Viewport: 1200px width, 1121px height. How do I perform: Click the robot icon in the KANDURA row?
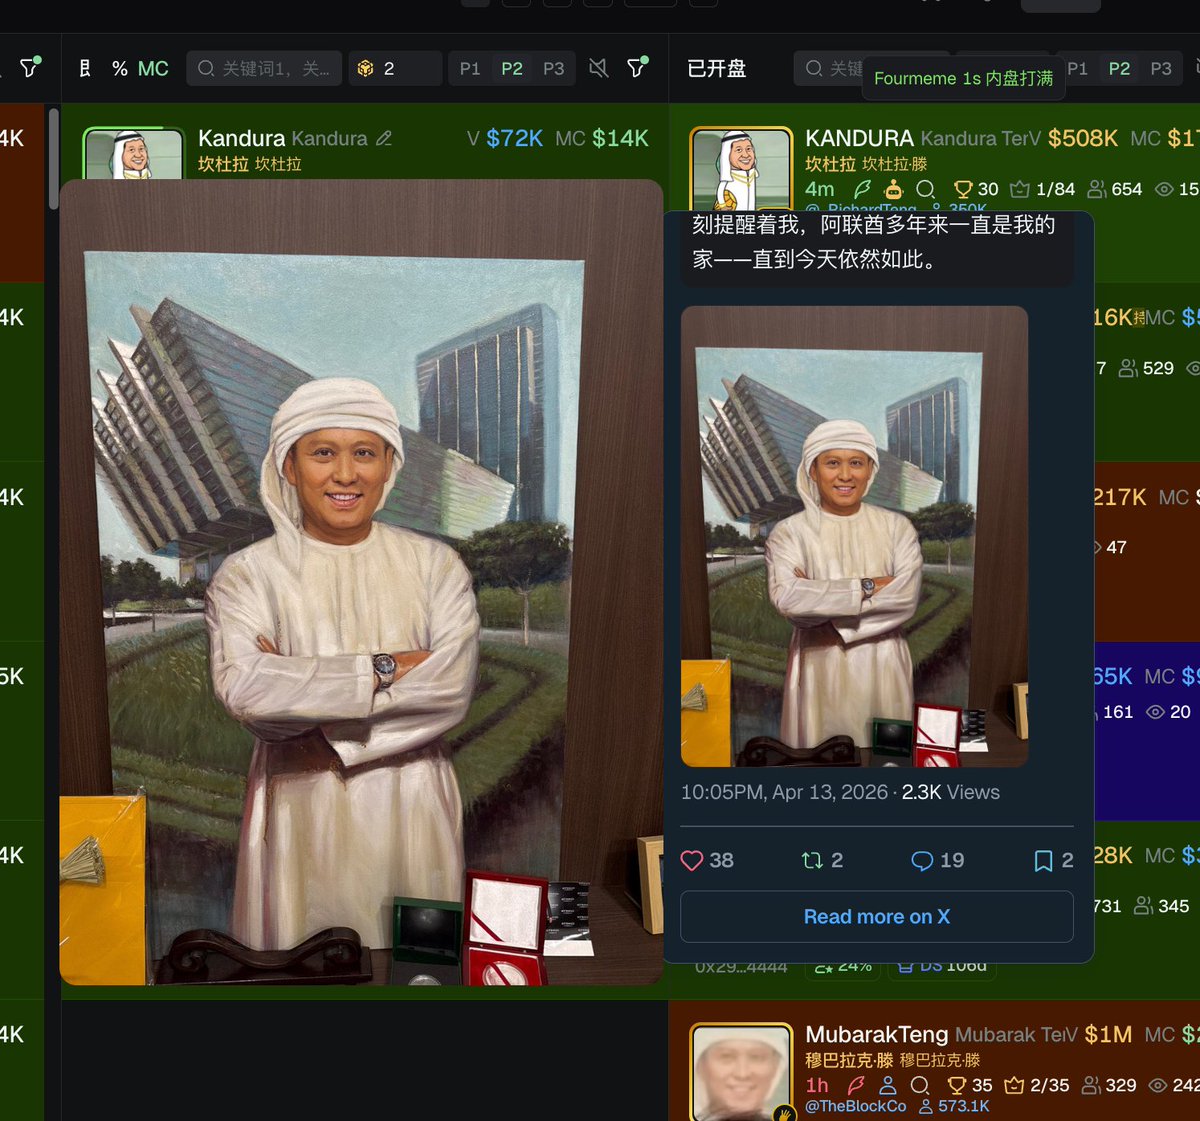(x=894, y=189)
